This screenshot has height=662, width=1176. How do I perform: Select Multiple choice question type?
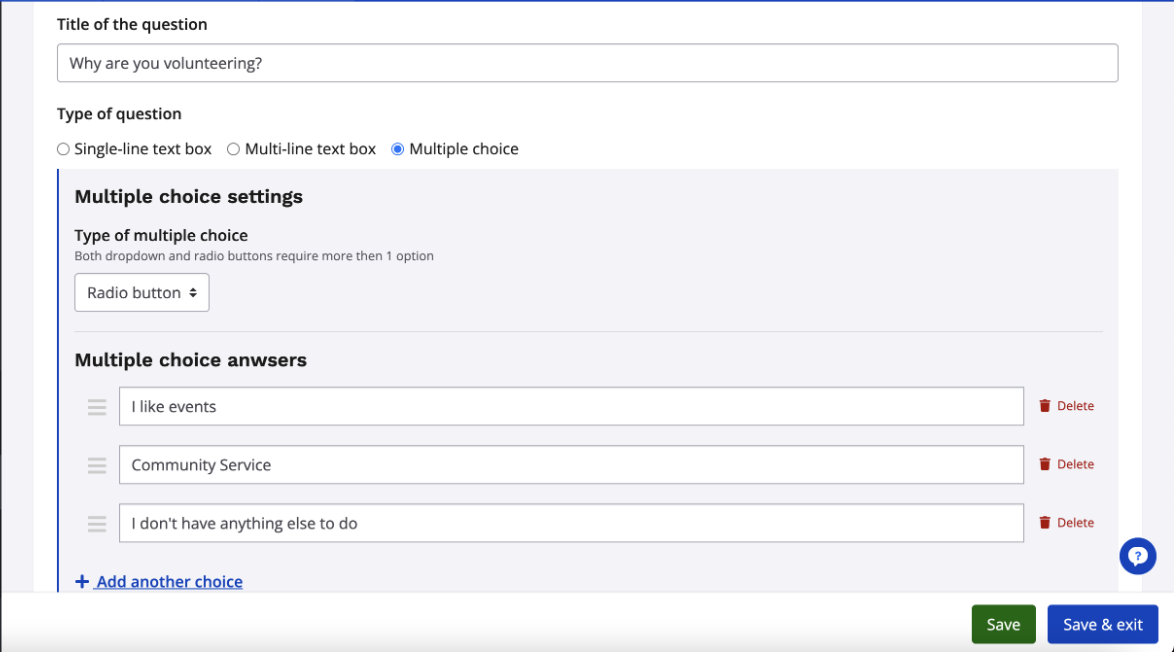(x=398, y=150)
